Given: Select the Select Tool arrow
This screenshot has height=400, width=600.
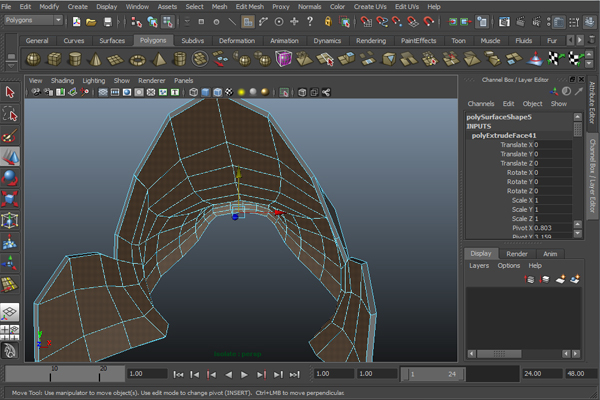Looking at the screenshot, I should pyautogui.click(x=10, y=92).
